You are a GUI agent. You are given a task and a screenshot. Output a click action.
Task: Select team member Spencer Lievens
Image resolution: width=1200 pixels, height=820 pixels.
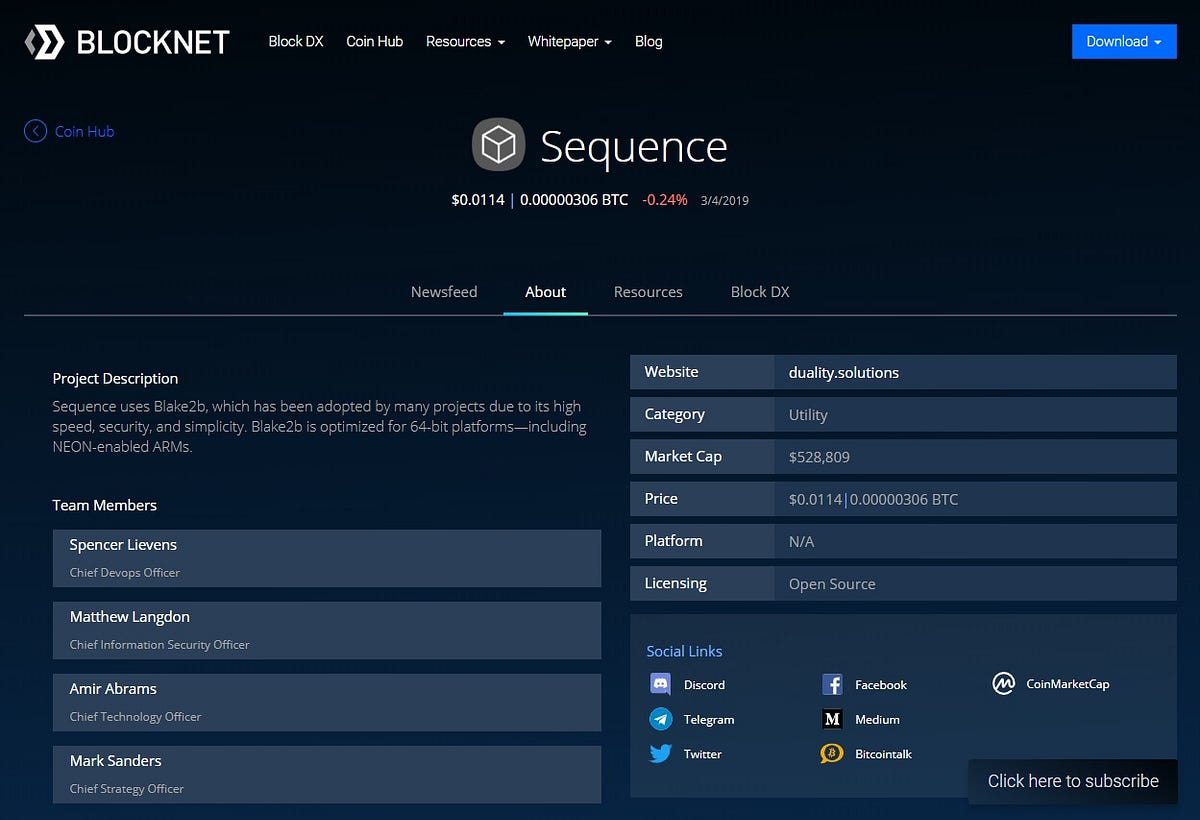tap(327, 558)
